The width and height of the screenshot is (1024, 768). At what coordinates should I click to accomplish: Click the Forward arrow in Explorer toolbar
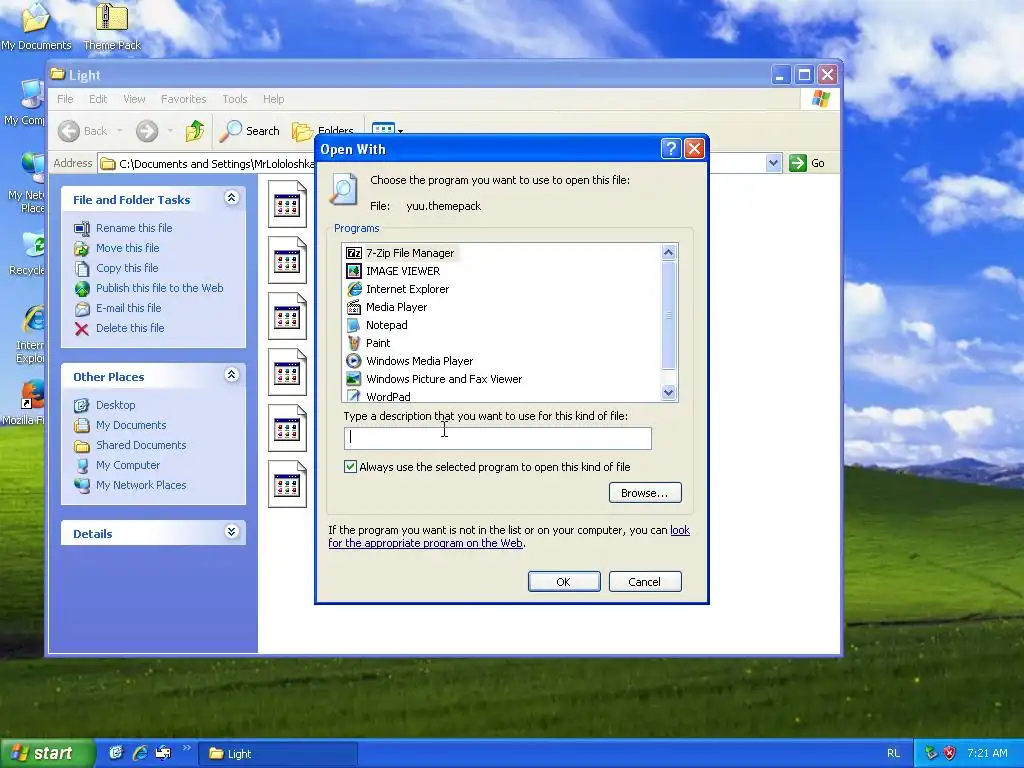(x=147, y=131)
